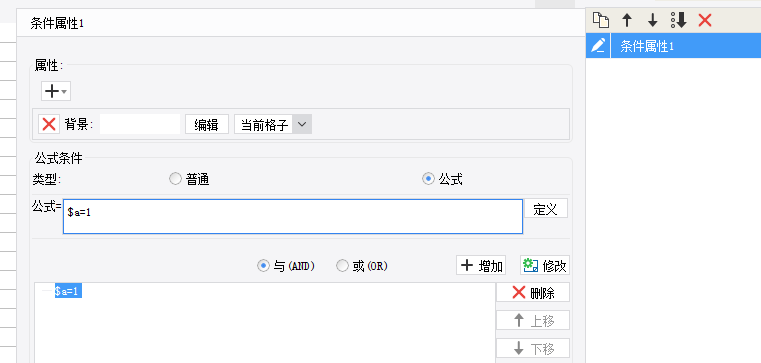Delete condition with red X toolbar icon
The width and height of the screenshot is (761, 363).
pos(705,20)
